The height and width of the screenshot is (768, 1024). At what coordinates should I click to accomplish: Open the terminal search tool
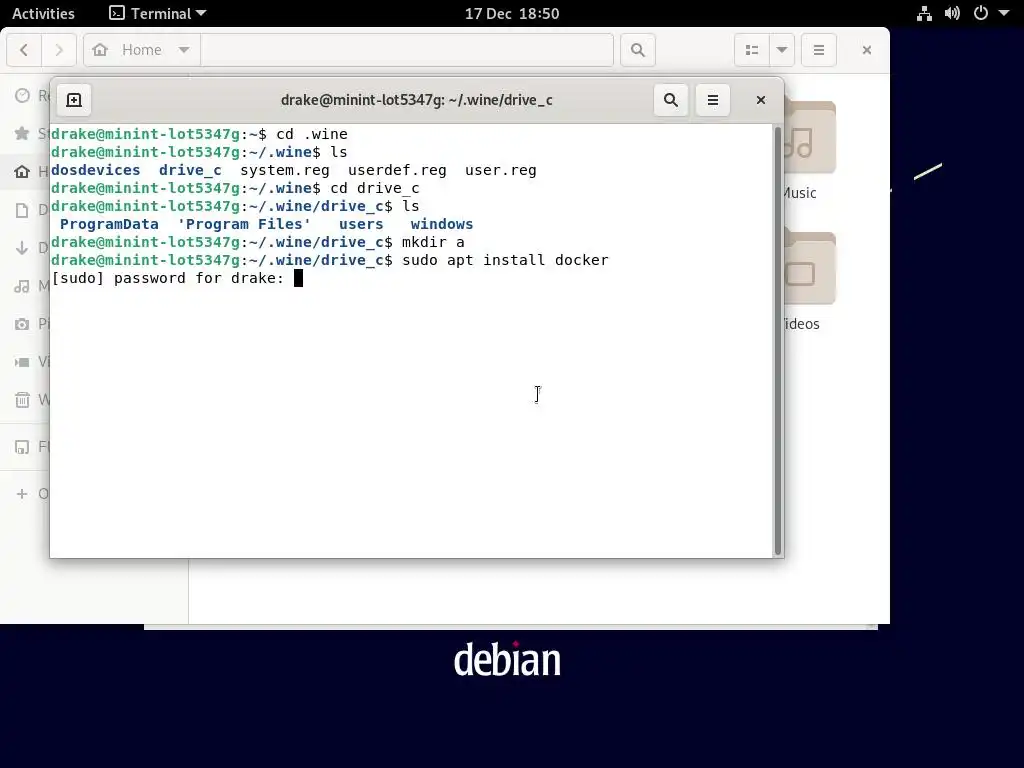coord(671,100)
